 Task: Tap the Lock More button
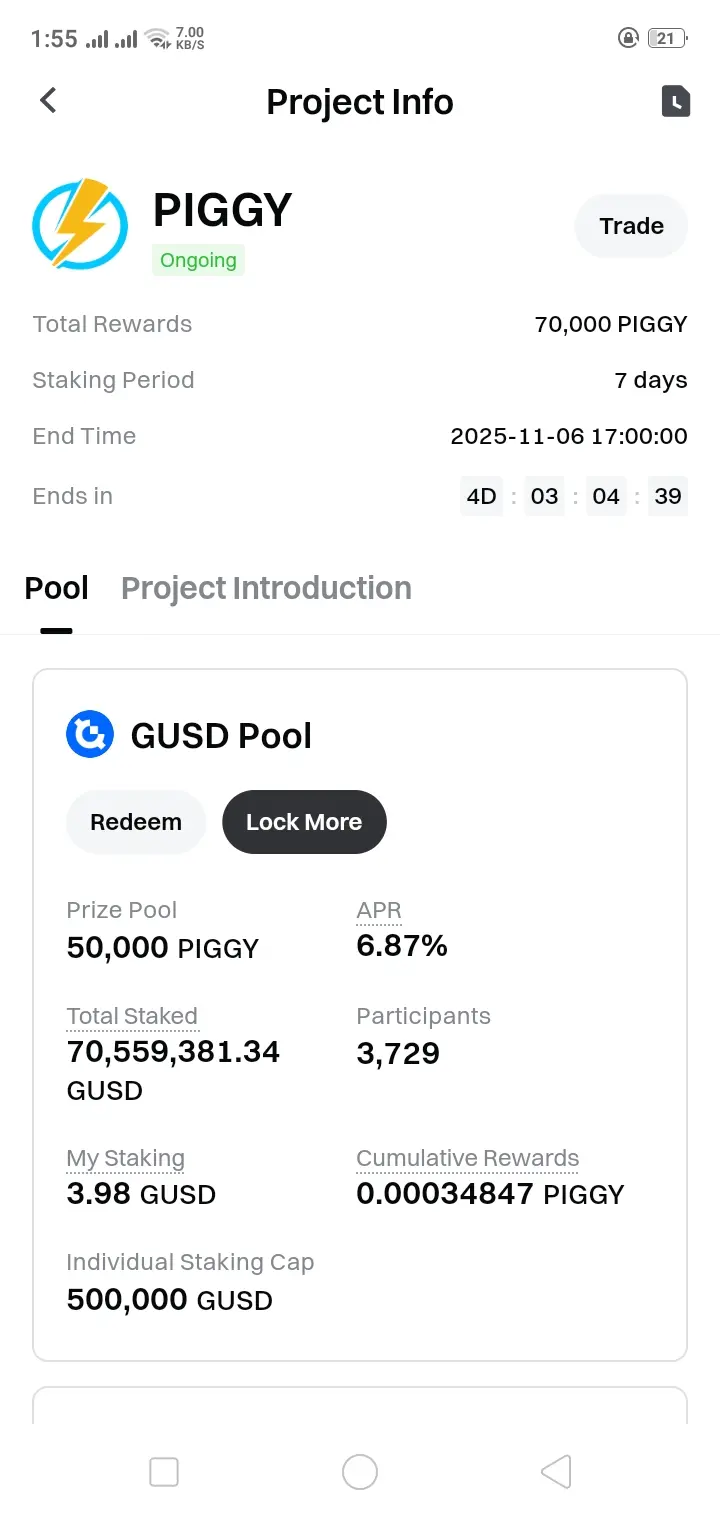tap(304, 822)
